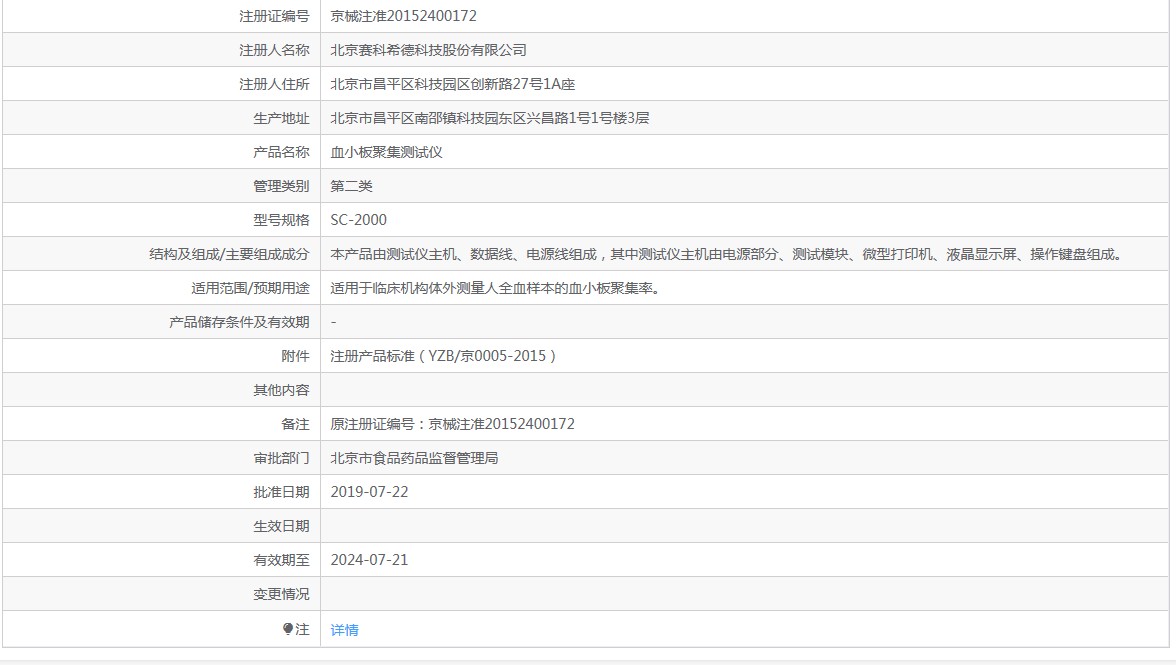Click the 生产地址 row label

click(x=281, y=118)
